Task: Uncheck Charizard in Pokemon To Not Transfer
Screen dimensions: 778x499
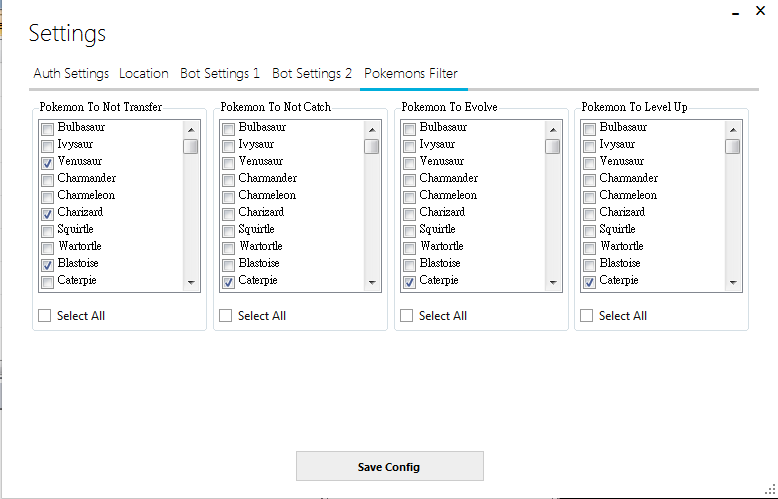Action: pyautogui.click(x=48, y=213)
